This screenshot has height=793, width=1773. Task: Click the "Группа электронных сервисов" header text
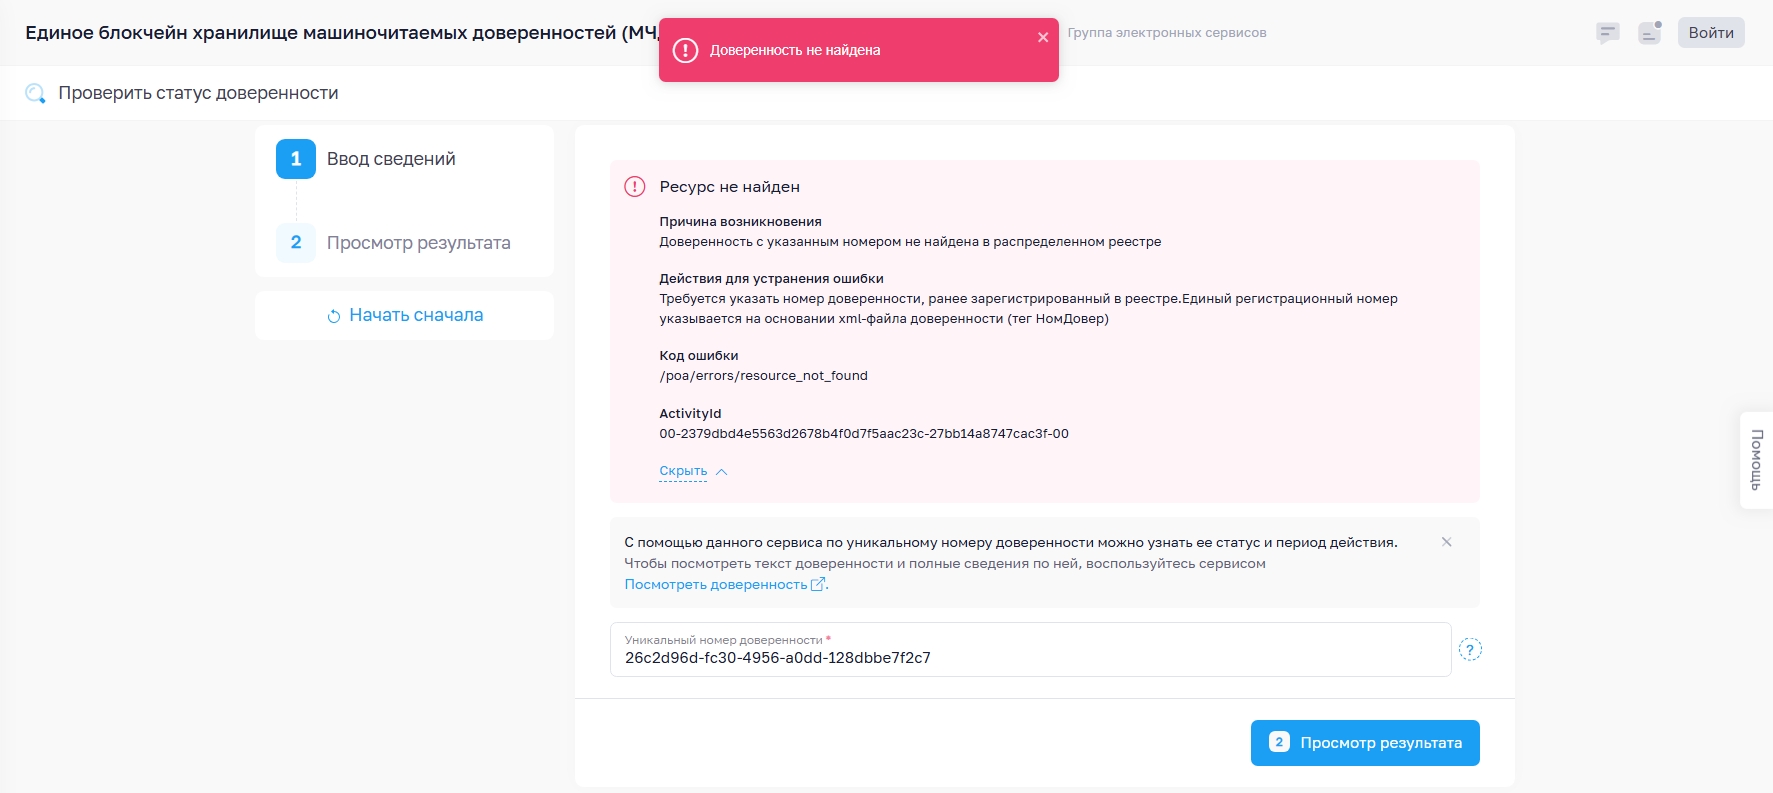point(1166,33)
